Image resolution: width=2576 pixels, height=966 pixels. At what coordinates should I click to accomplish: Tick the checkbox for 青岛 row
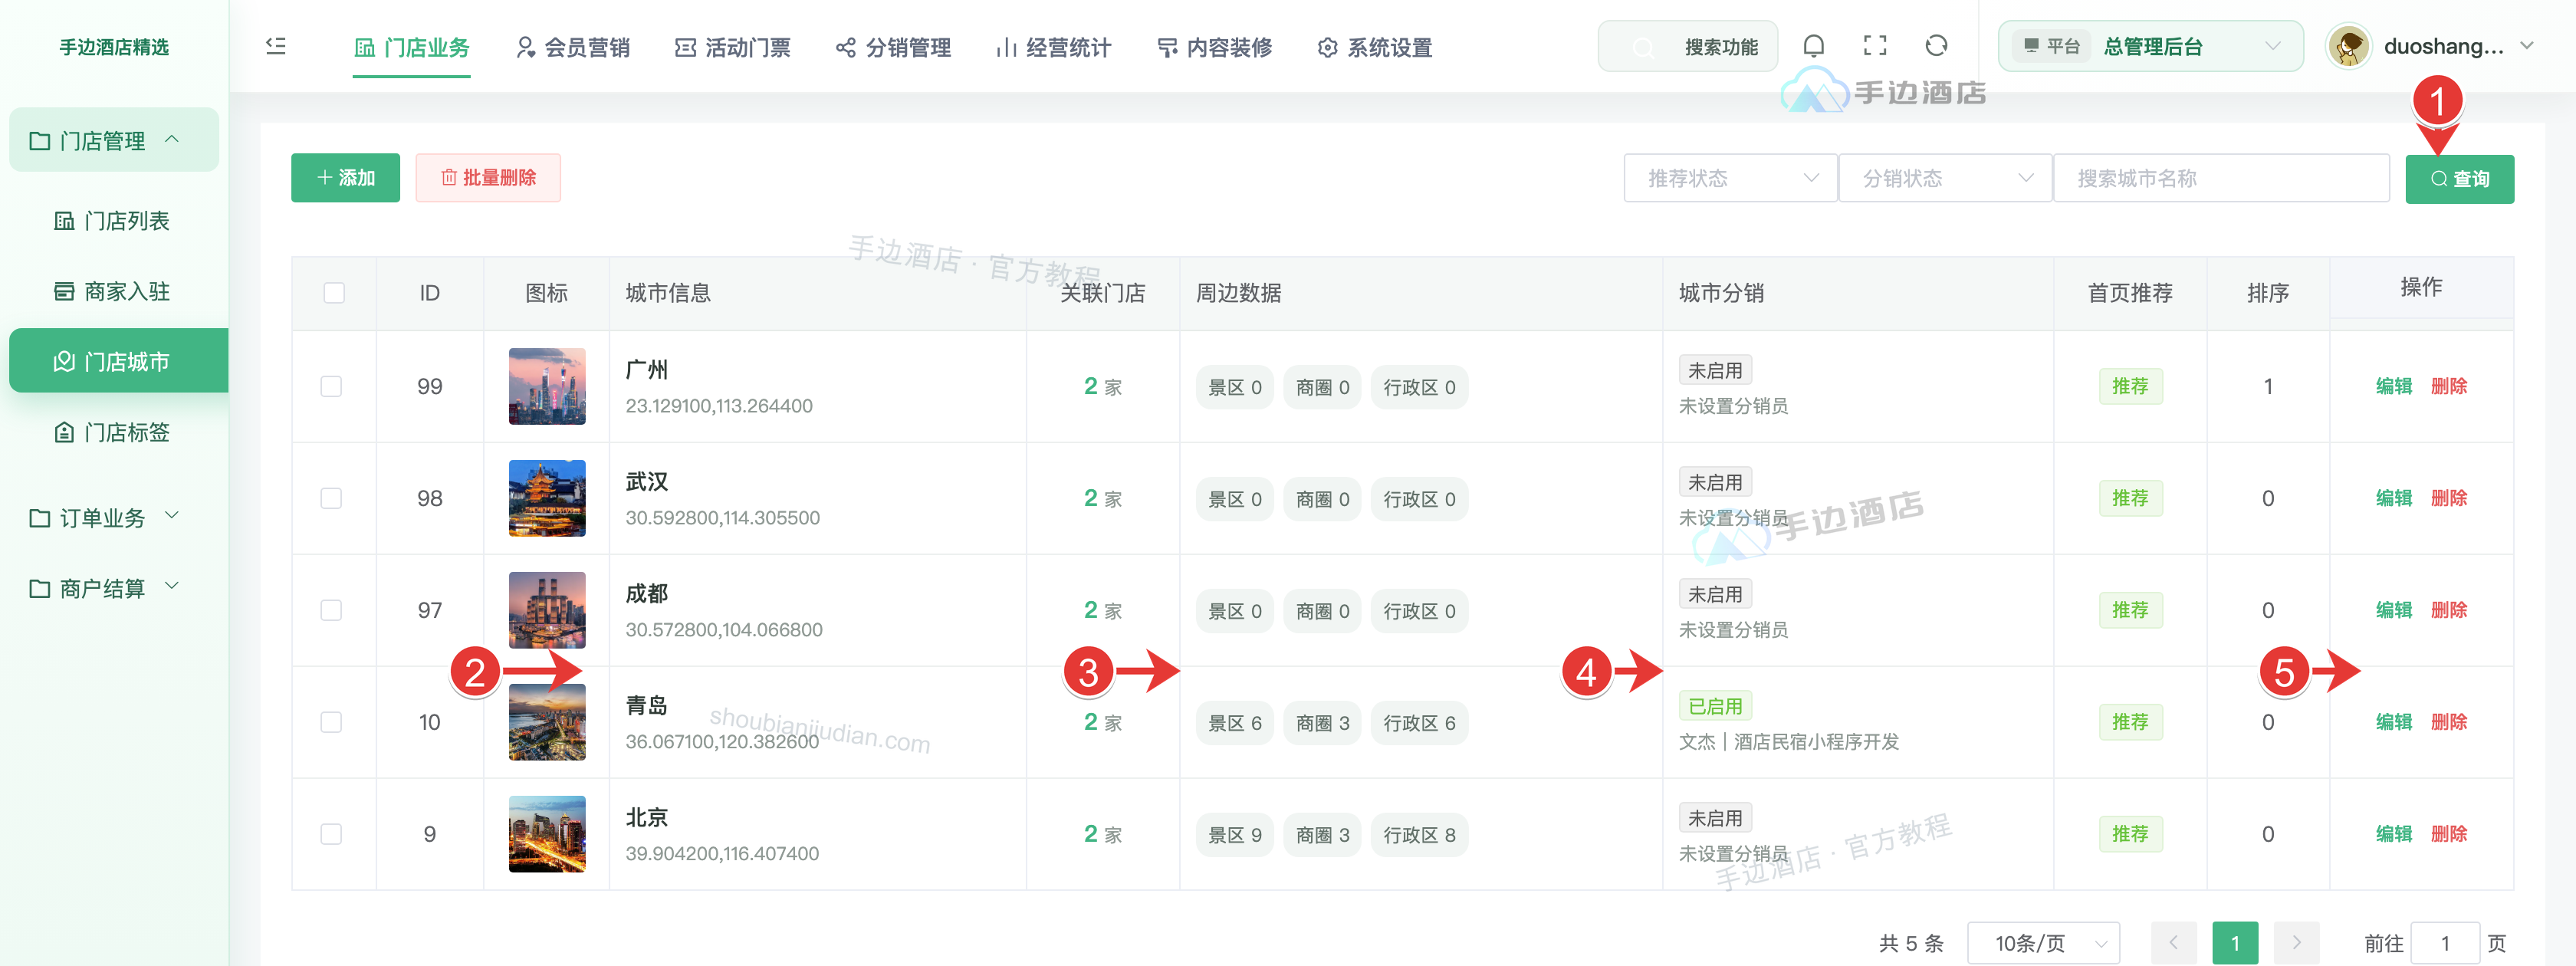(331, 722)
